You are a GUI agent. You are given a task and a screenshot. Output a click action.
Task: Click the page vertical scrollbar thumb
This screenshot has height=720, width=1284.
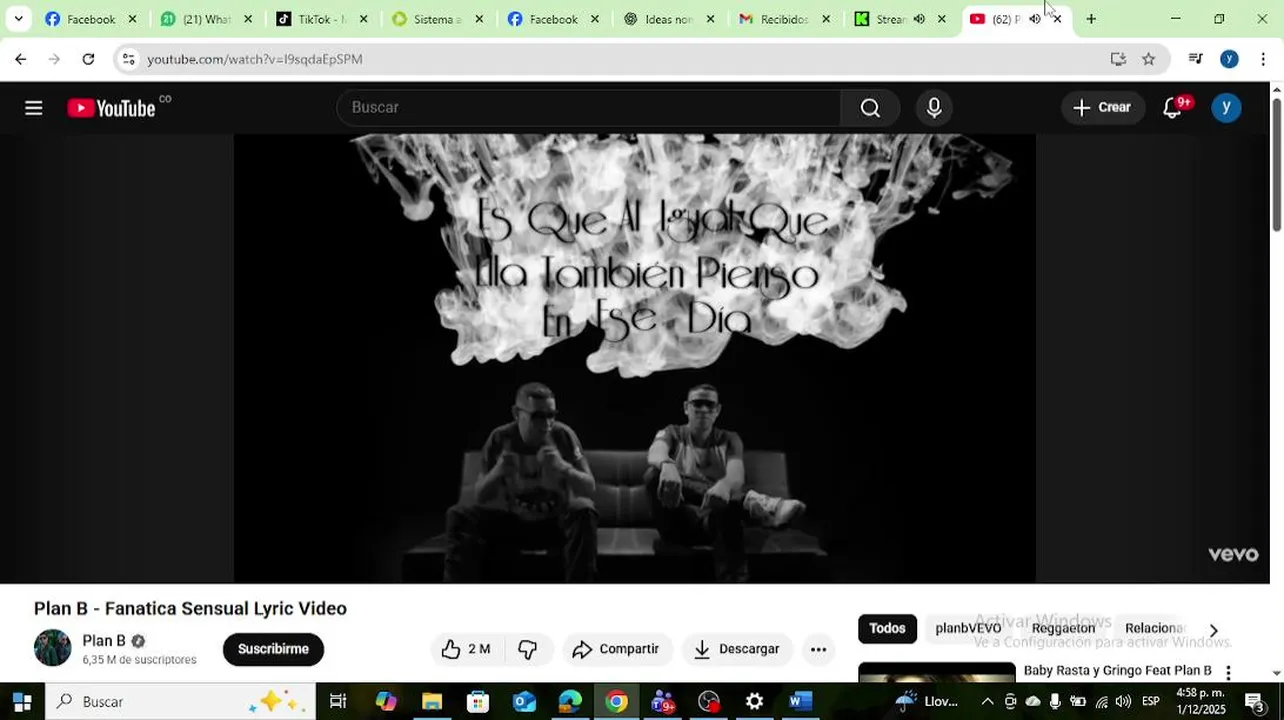pos(1277,165)
